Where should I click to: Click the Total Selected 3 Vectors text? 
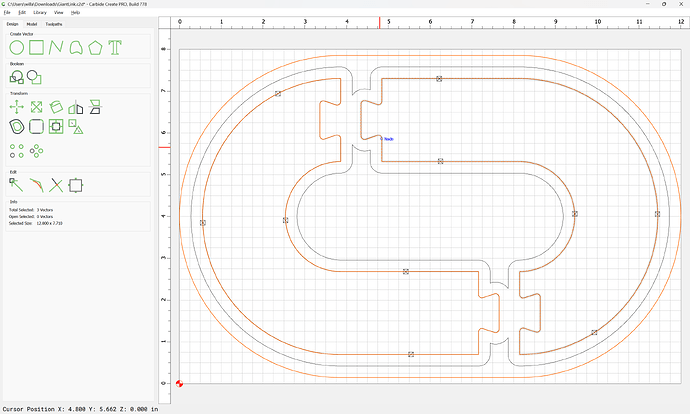pos(31,210)
